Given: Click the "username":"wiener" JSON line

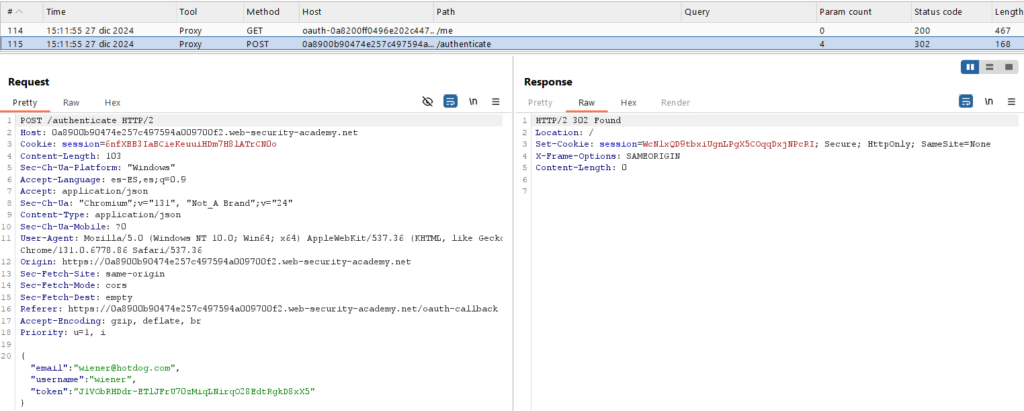Looking at the screenshot, I should point(83,380).
